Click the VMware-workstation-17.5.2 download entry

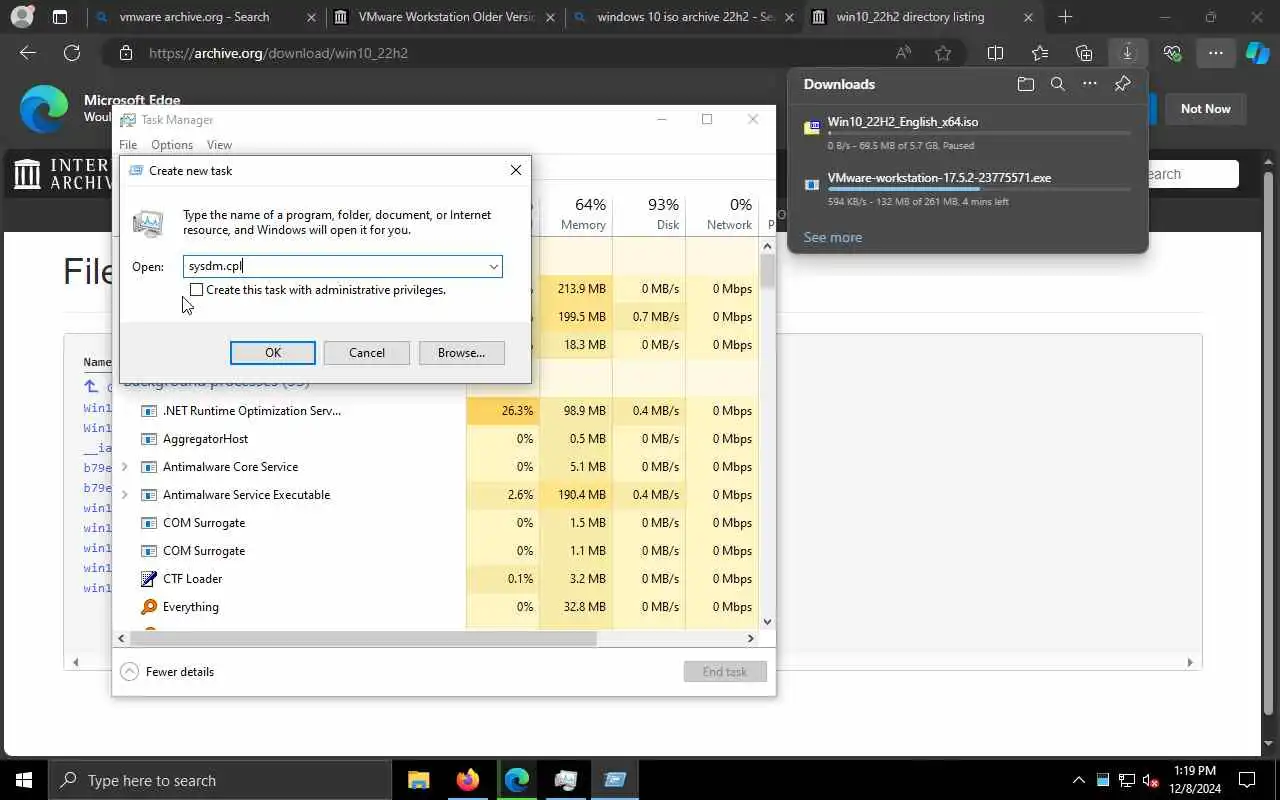click(968, 188)
